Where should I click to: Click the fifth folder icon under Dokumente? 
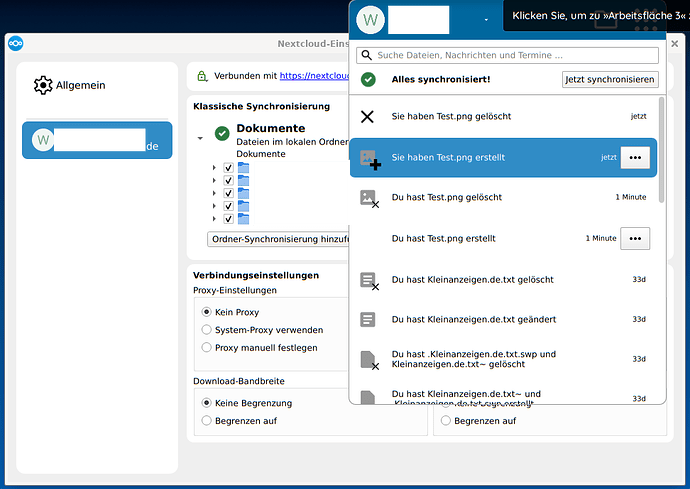tap(243, 219)
